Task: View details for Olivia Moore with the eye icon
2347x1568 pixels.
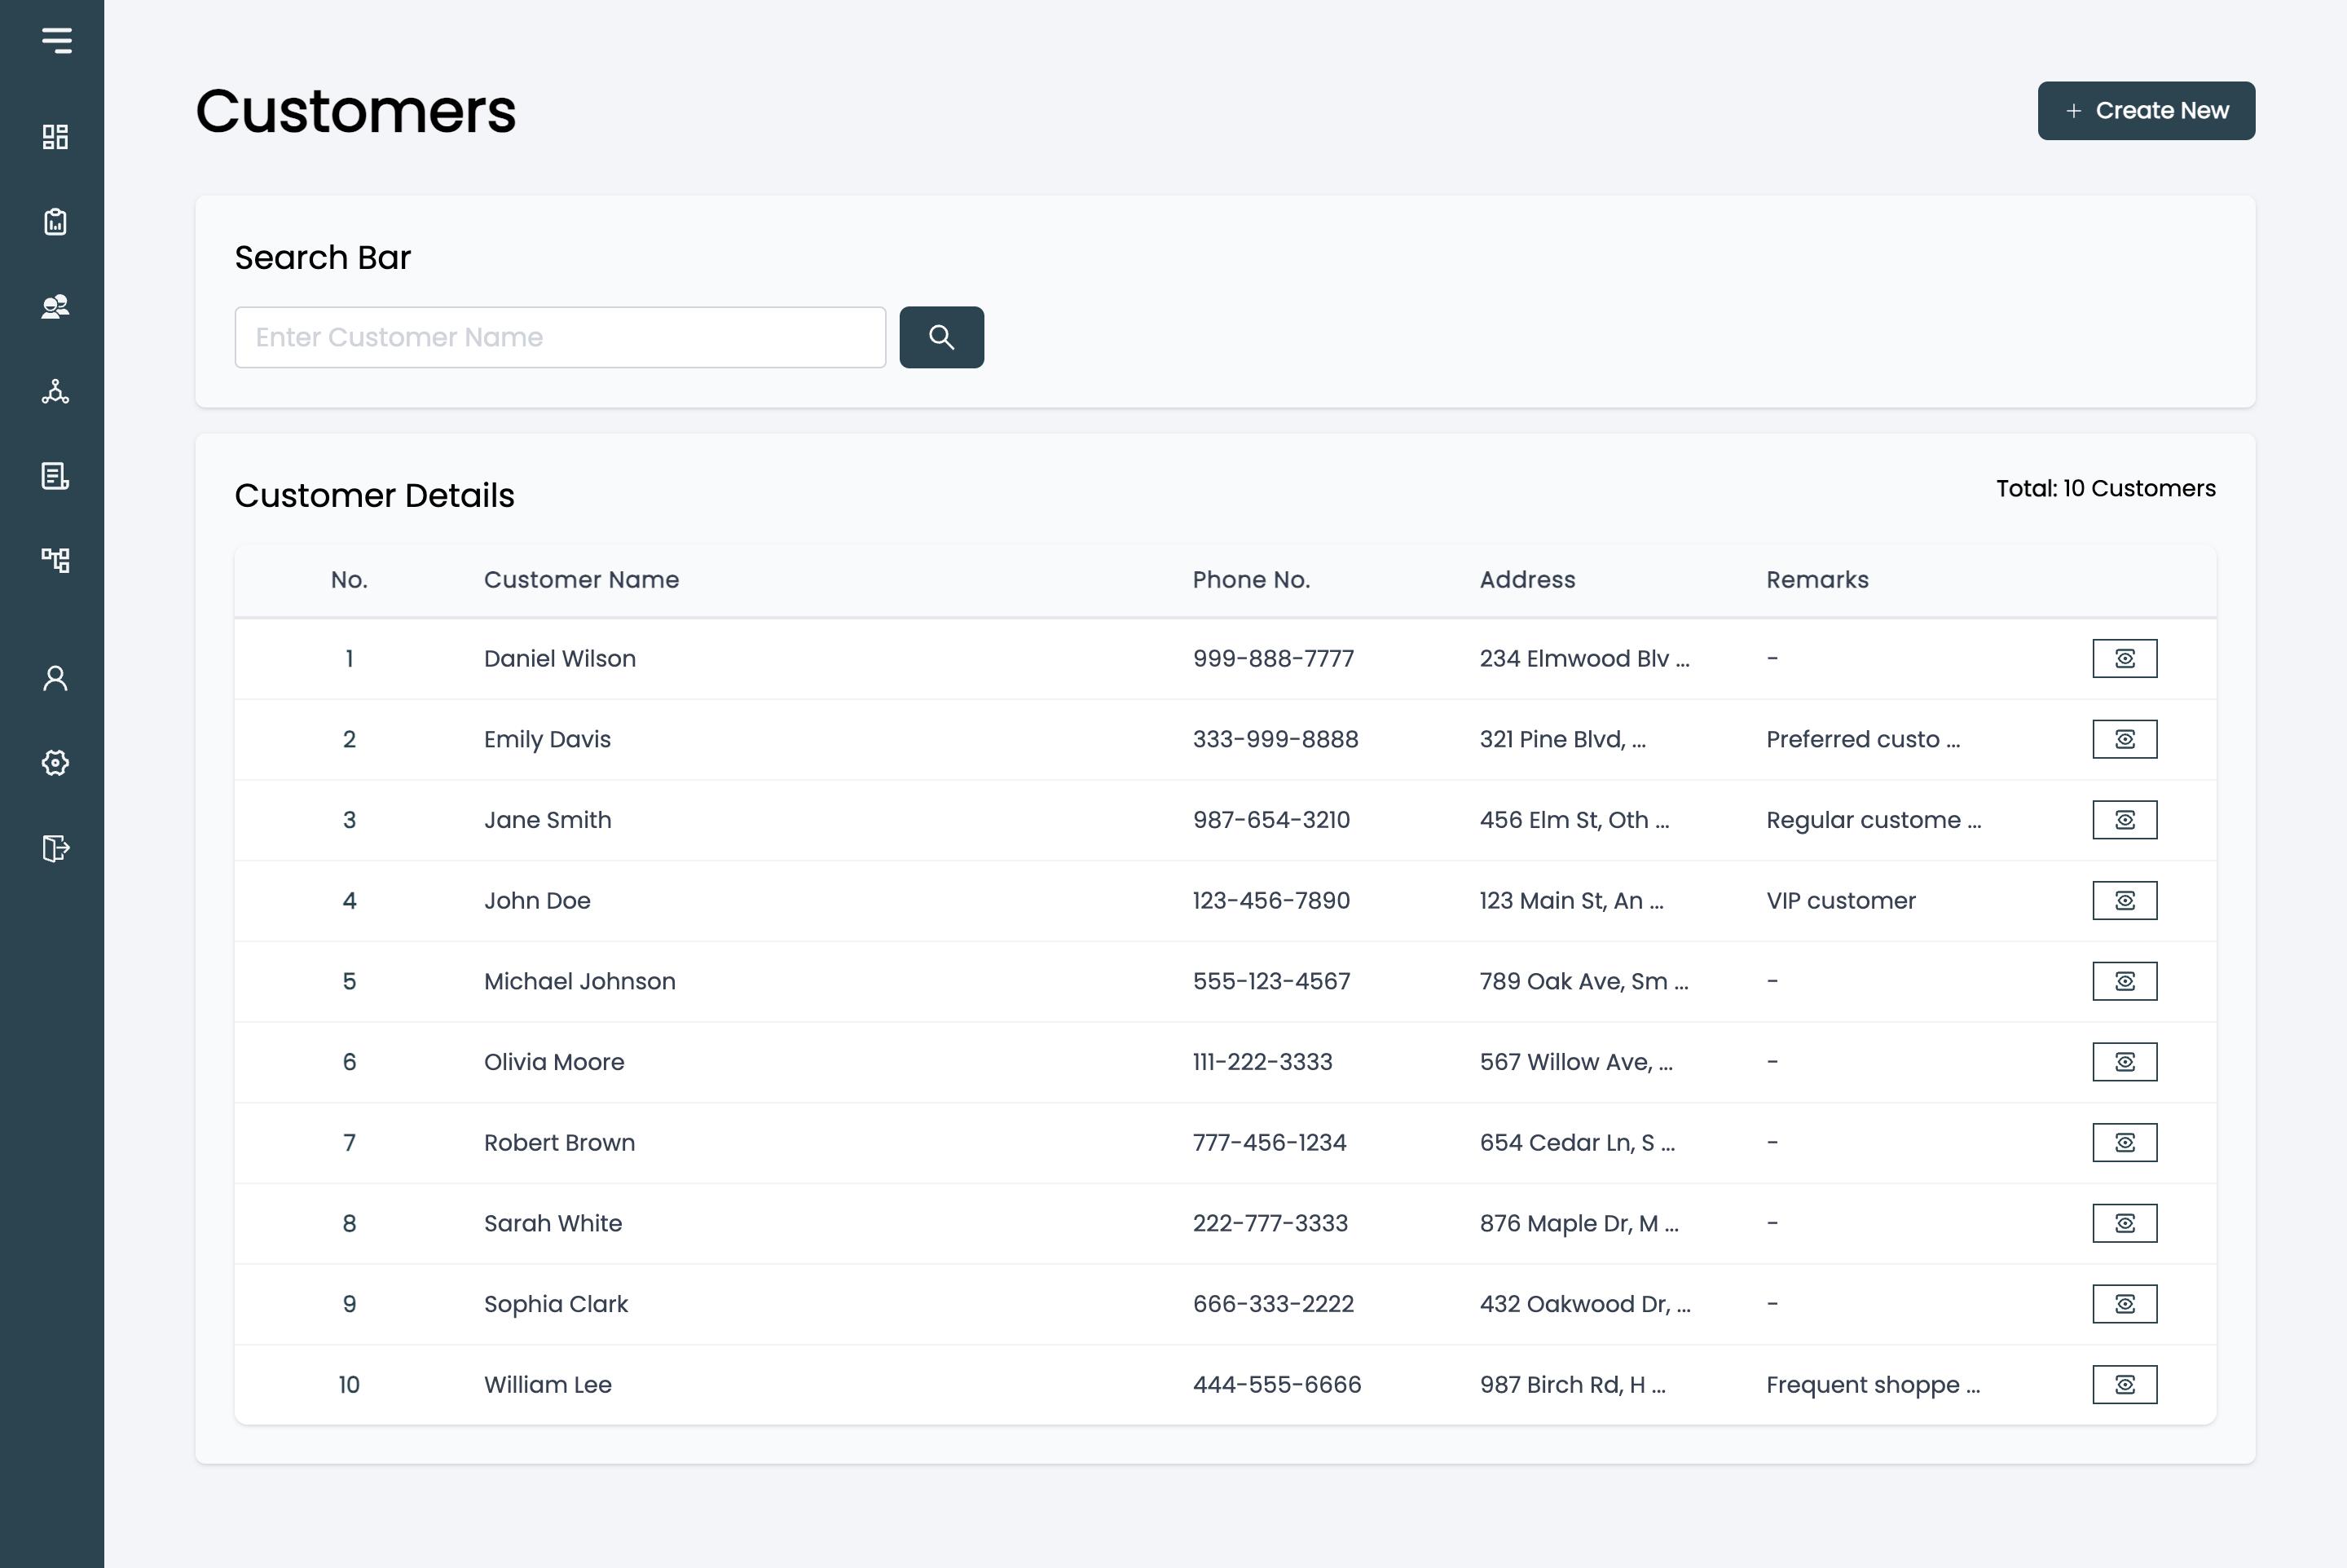Action: click(2124, 1062)
